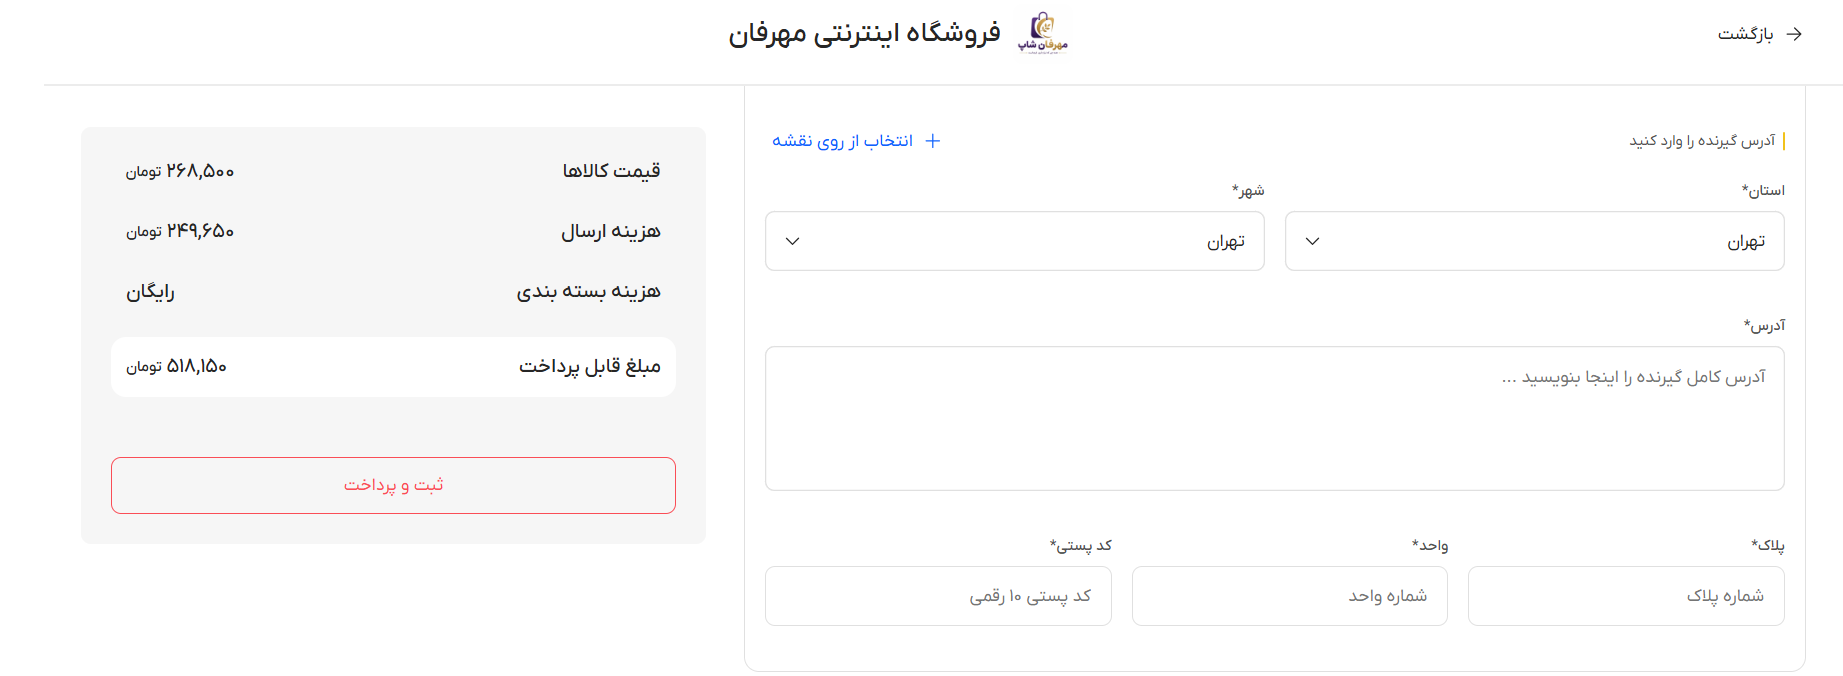Click the شماره واحد input field

pos(1289,596)
